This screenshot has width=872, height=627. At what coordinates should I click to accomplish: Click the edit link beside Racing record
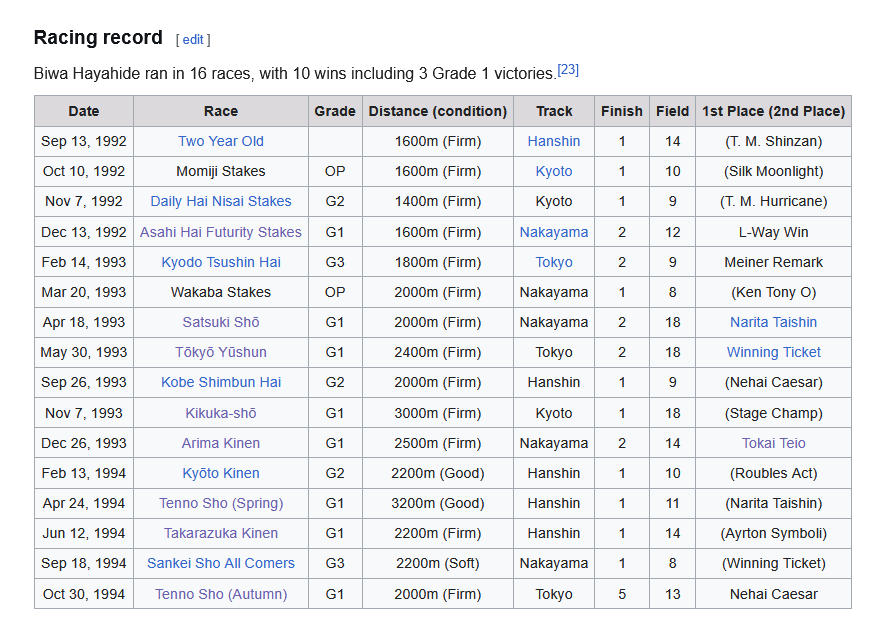point(192,40)
